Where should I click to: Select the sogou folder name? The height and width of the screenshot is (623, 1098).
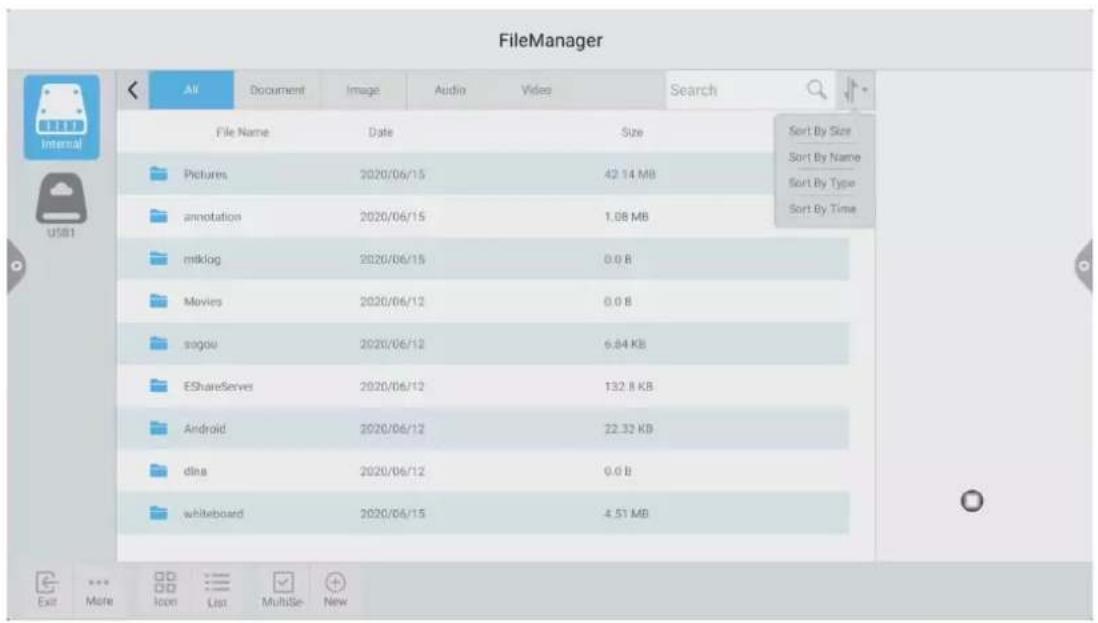pos(200,344)
